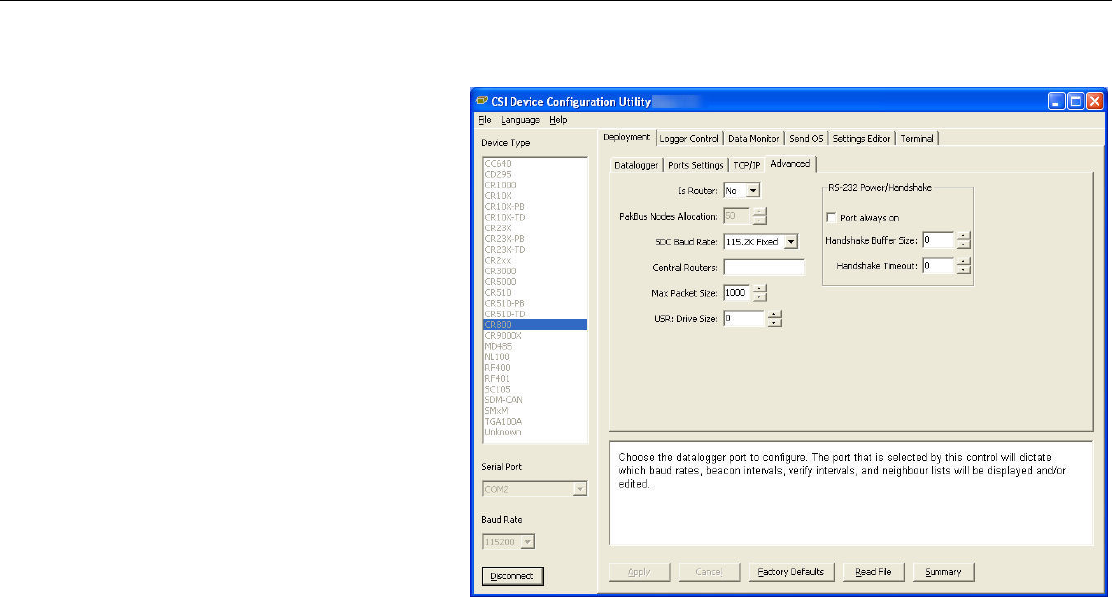Toggle the Port always on checkbox
The width and height of the screenshot is (1112, 597).
[x=831, y=218]
